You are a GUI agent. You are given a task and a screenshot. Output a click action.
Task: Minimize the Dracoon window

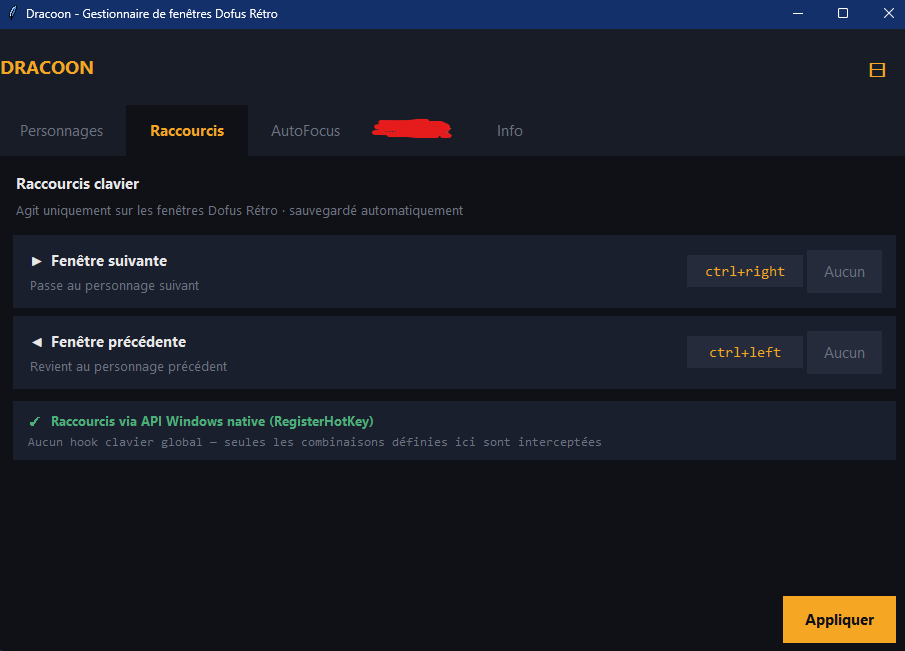pos(798,13)
